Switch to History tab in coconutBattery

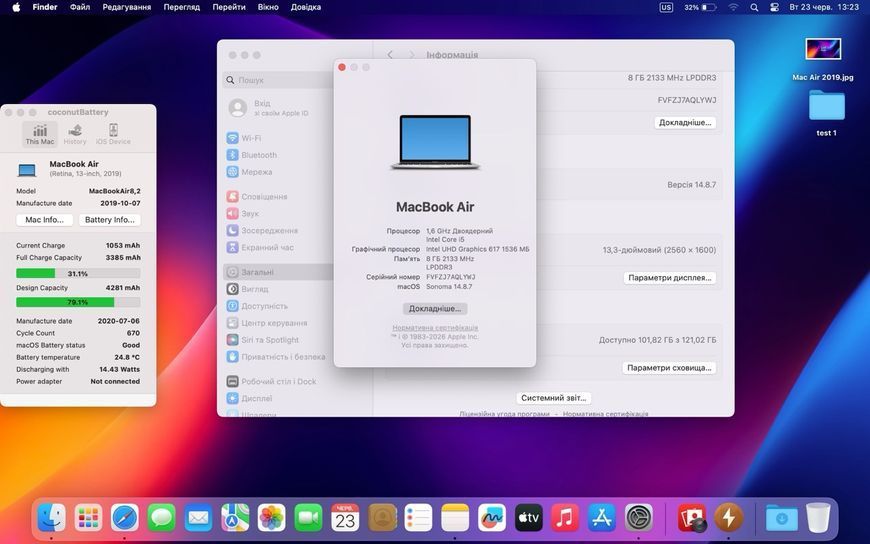[x=75, y=134]
